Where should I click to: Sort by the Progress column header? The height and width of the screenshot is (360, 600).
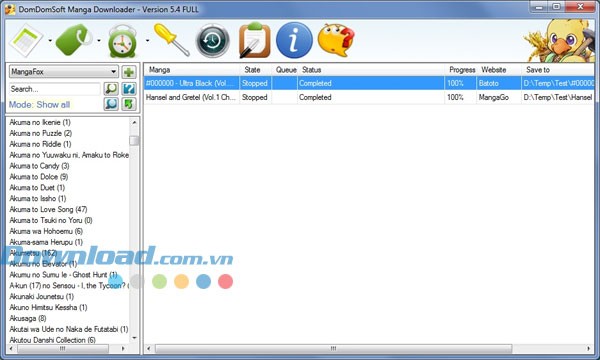(x=461, y=70)
